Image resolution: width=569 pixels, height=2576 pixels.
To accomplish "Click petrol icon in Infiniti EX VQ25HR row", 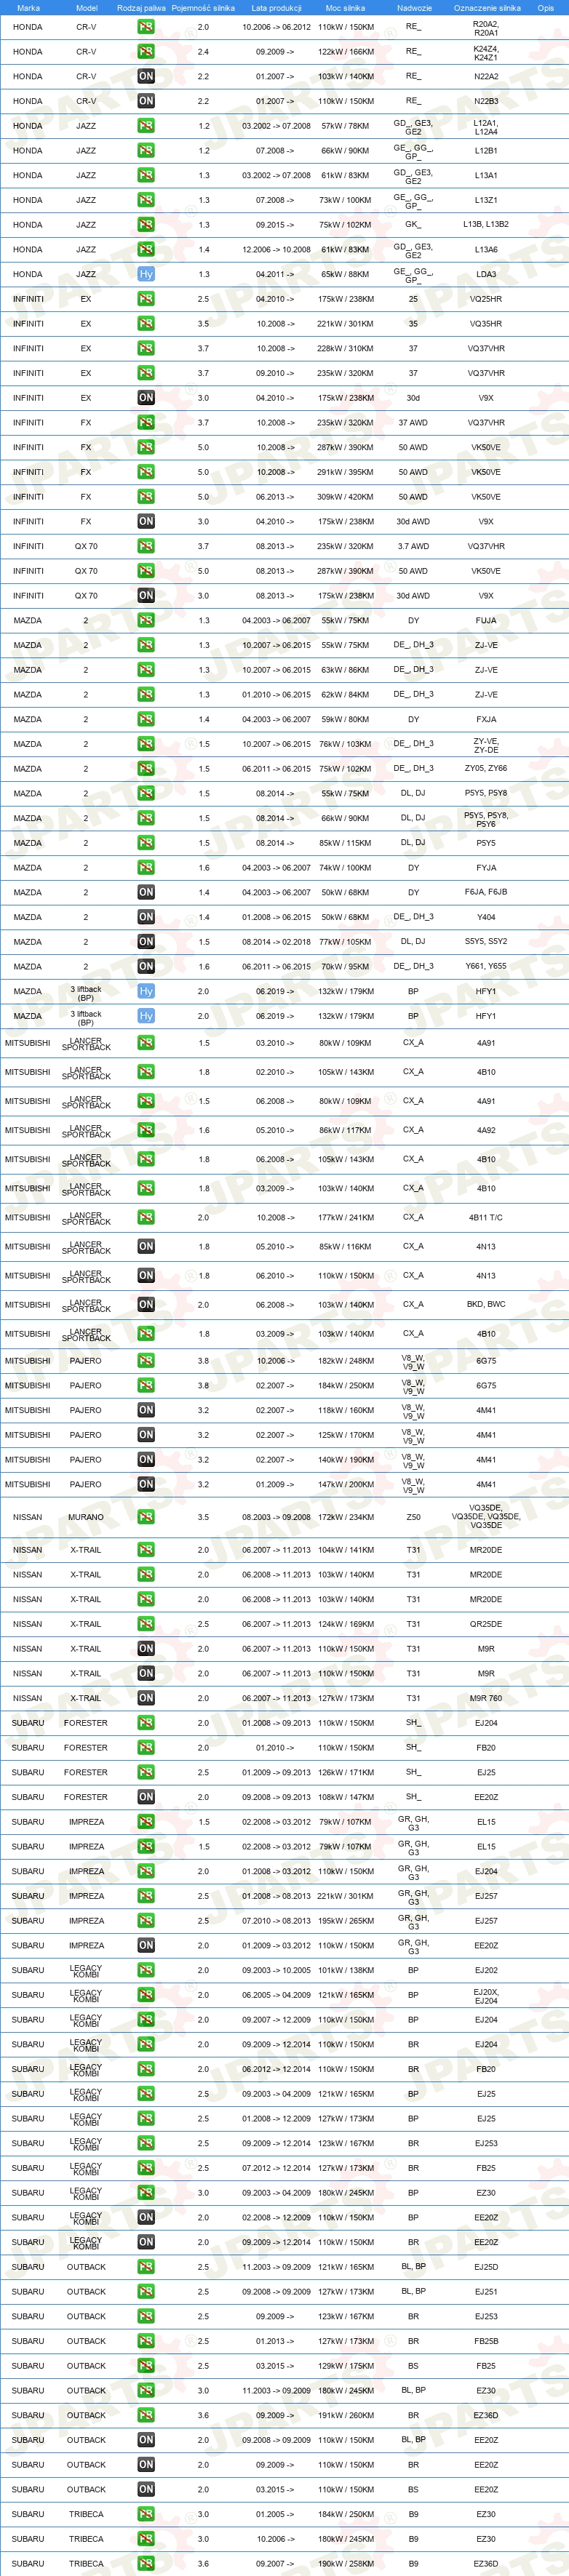I will point(146,299).
